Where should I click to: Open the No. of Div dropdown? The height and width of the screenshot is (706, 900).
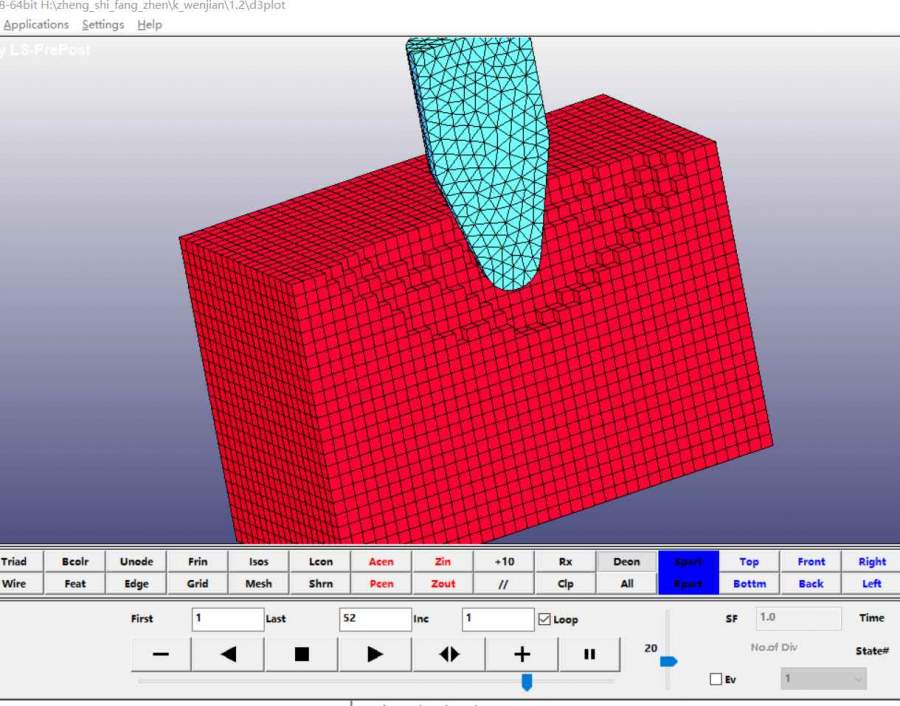[823, 679]
